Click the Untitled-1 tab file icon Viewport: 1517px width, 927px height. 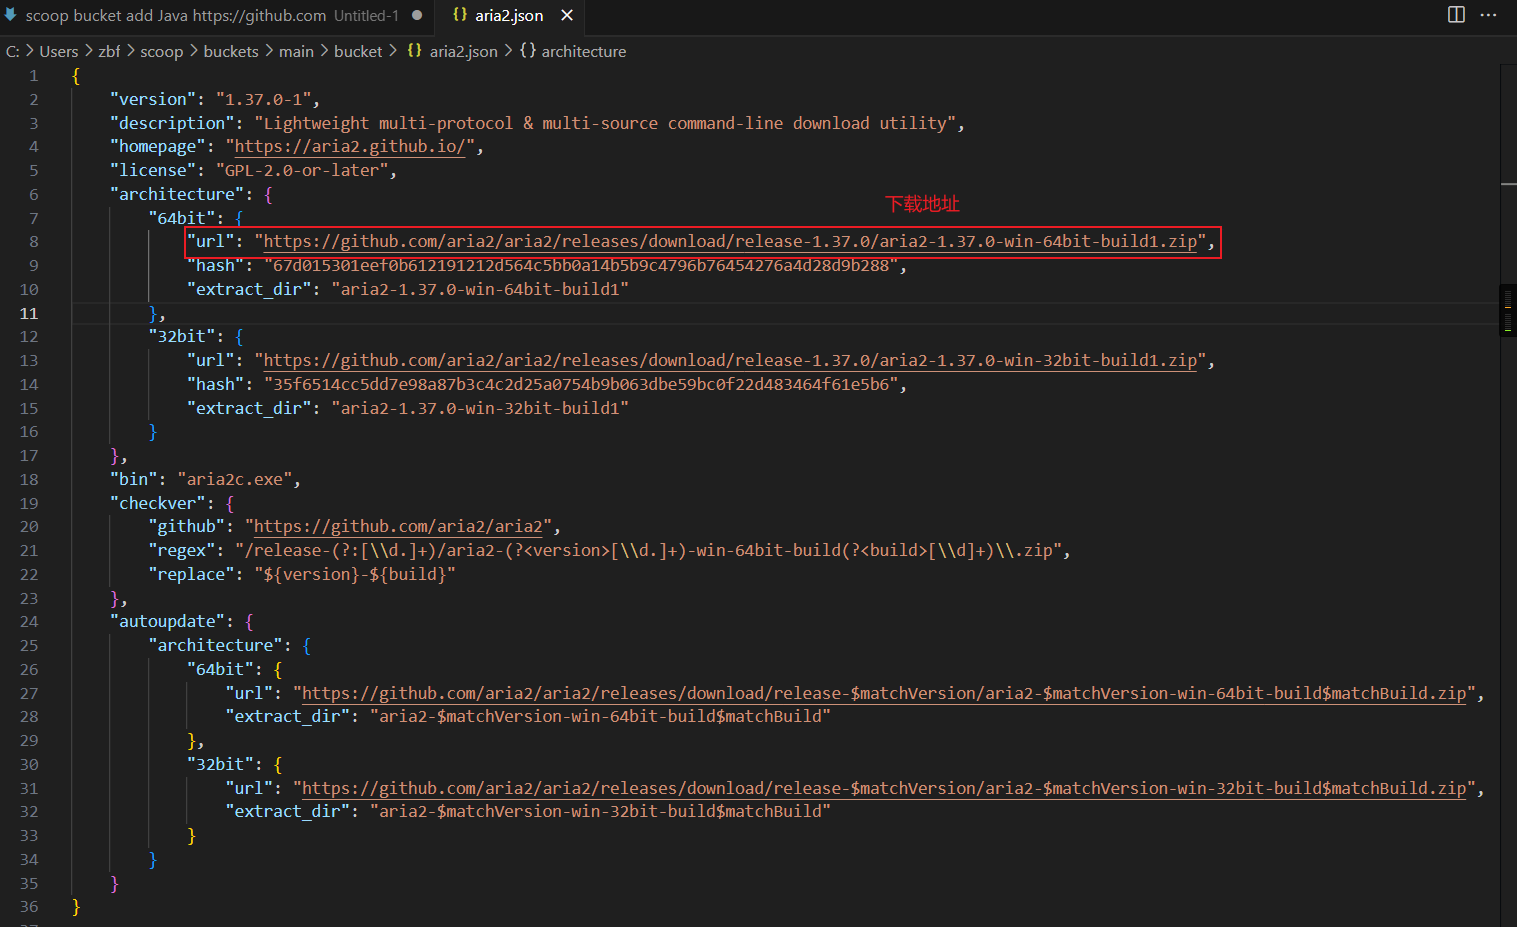click(x=11, y=15)
